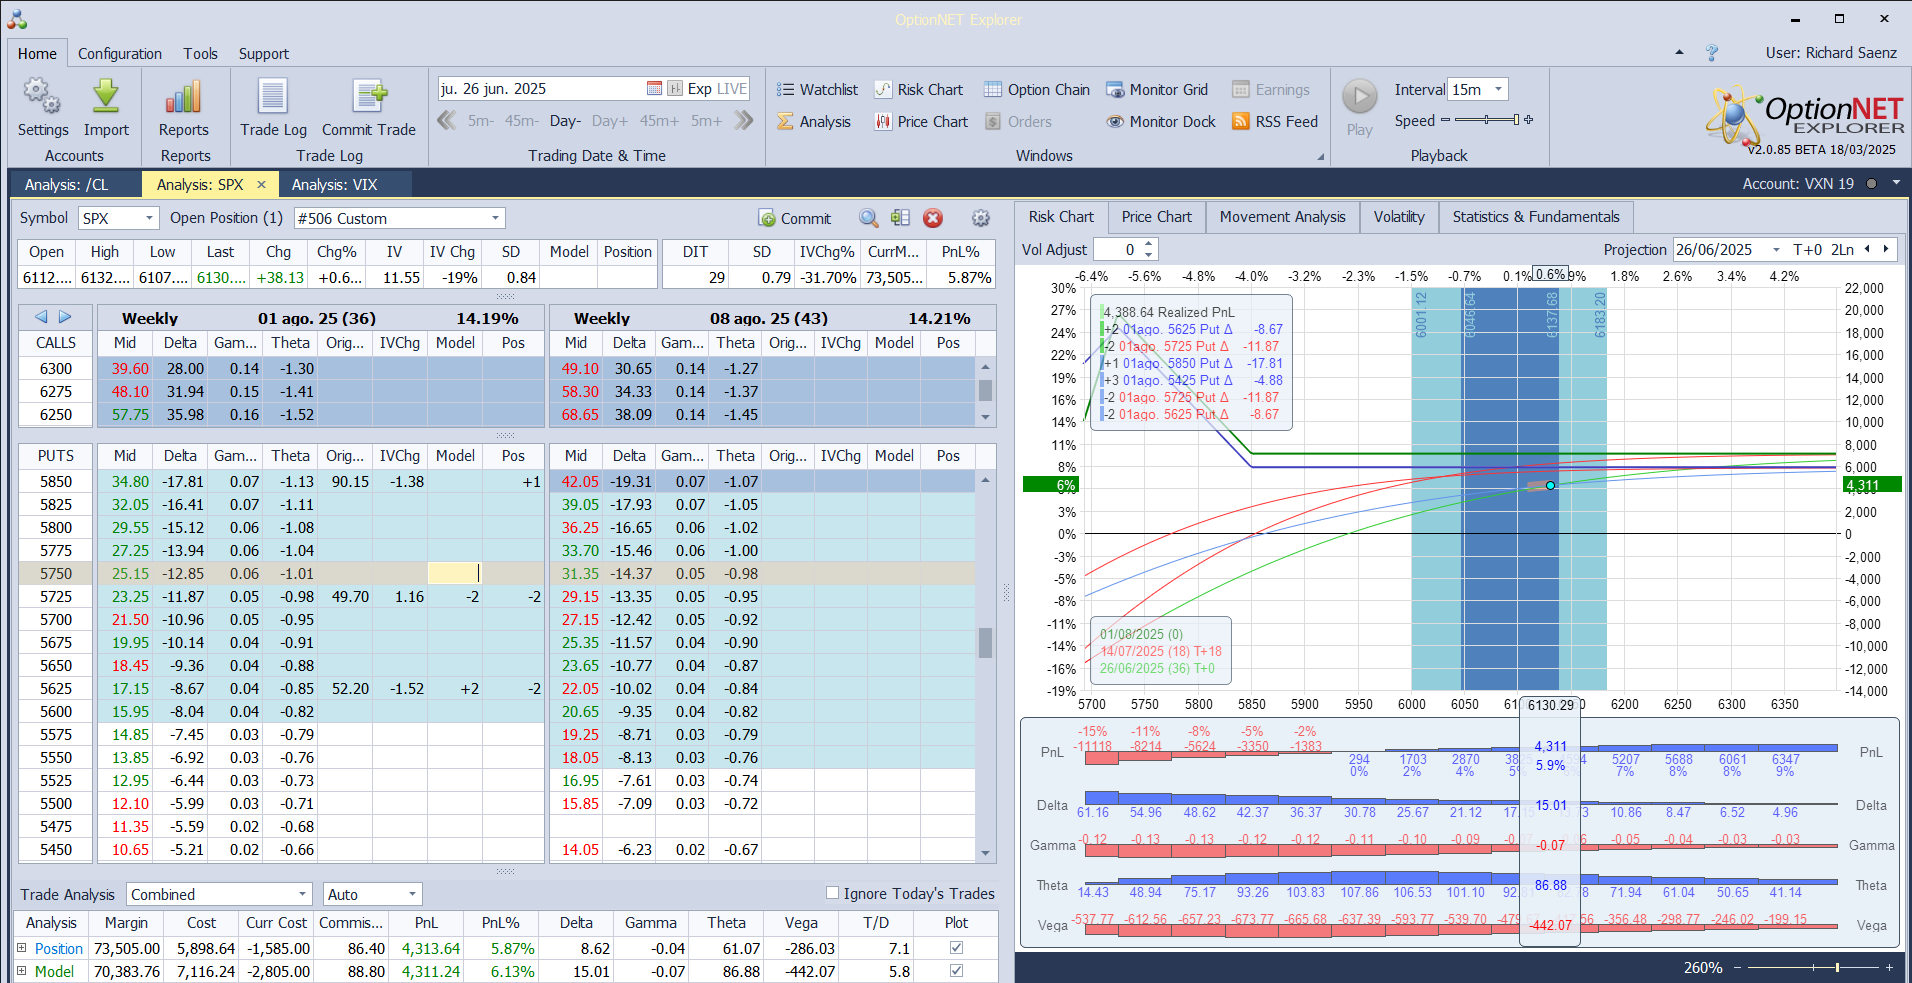Click the red delete position icon
1912x983 pixels.
[933, 218]
